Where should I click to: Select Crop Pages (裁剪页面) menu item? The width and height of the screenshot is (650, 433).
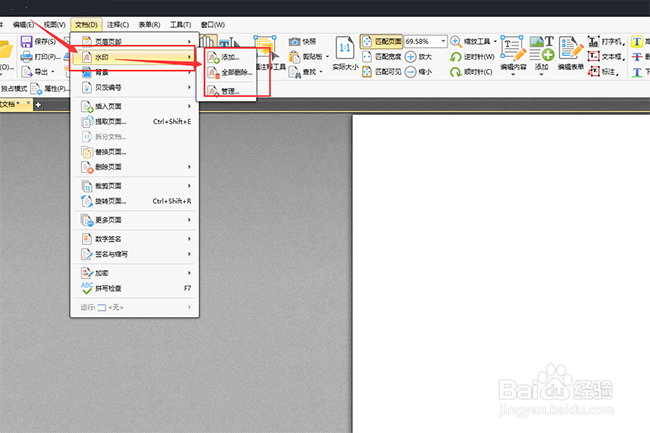(134, 186)
